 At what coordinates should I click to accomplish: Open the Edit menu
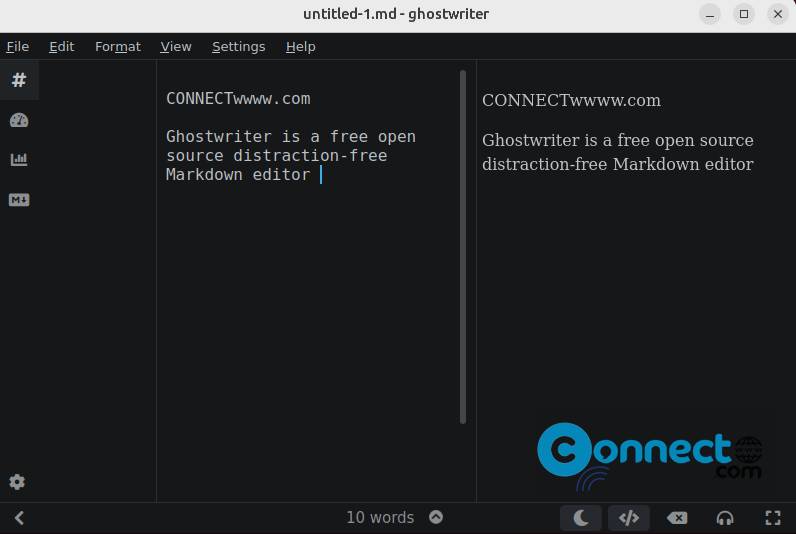pos(61,47)
